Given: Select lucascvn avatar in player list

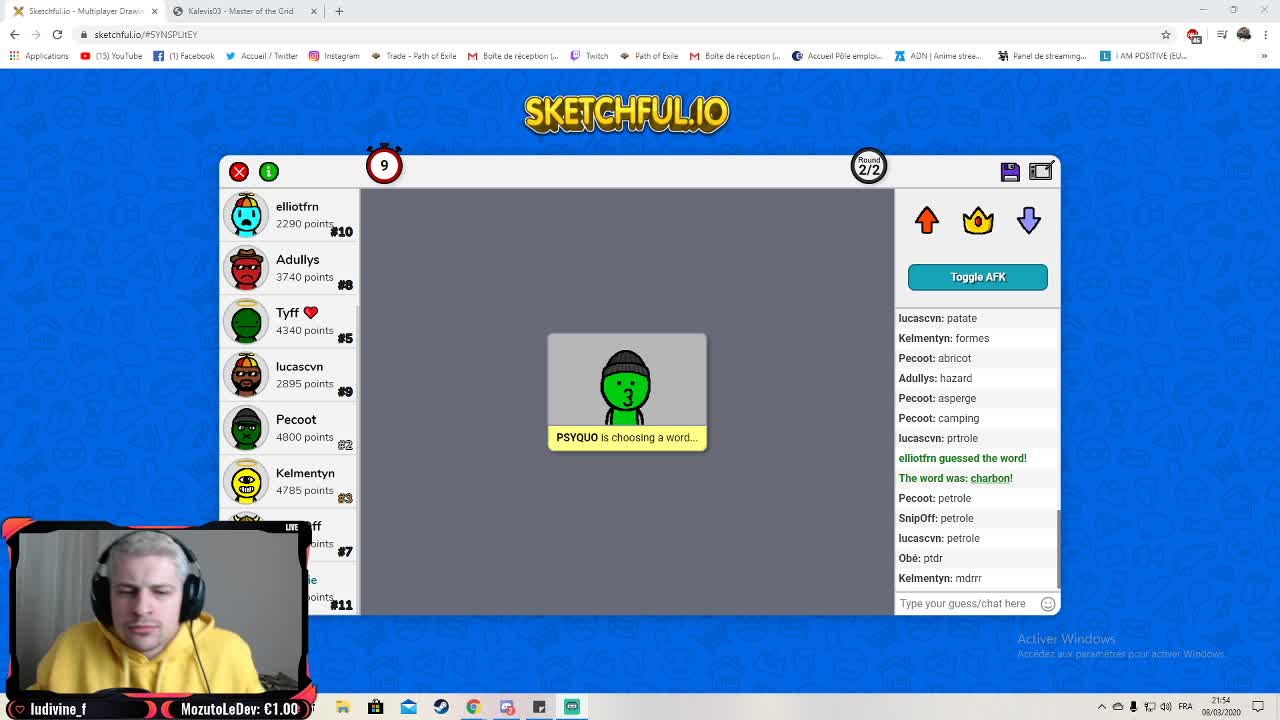Looking at the screenshot, I should [x=246, y=374].
